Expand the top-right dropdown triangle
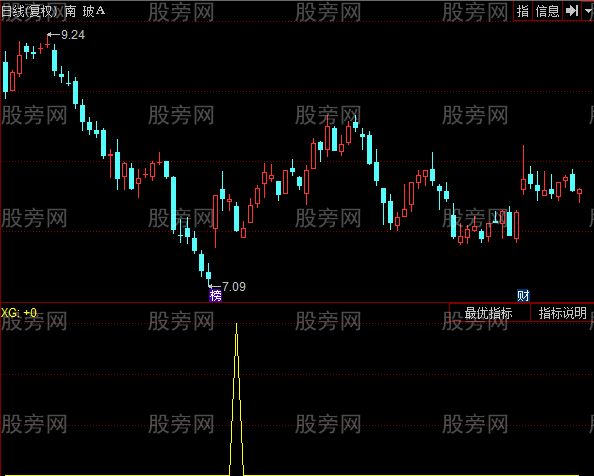This screenshot has width=594, height=476. click(x=587, y=11)
